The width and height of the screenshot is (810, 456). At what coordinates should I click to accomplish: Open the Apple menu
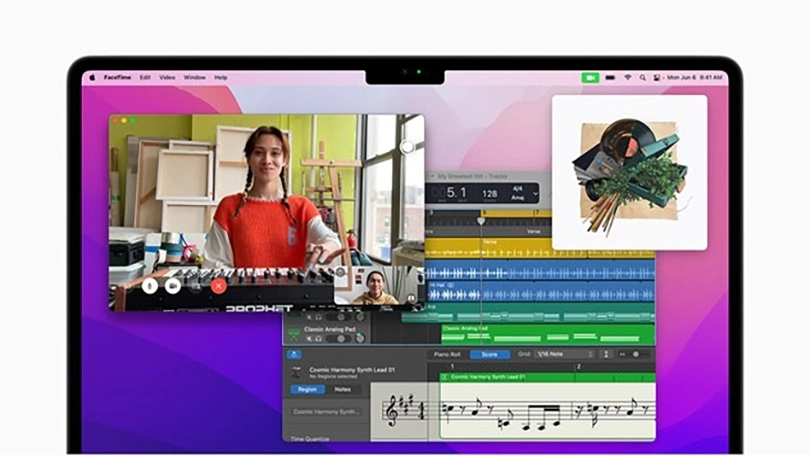[x=92, y=77]
